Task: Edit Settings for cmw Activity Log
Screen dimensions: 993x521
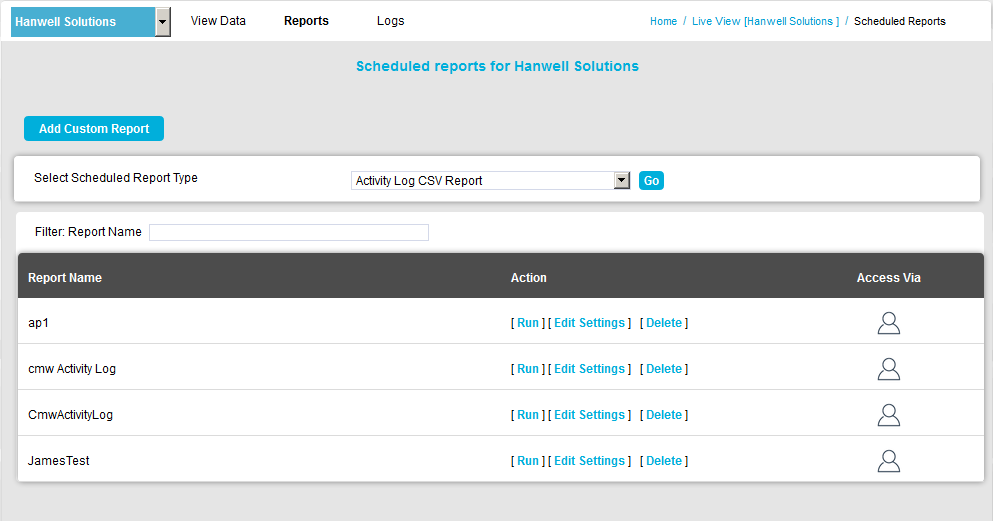Action: pyautogui.click(x=590, y=369)
